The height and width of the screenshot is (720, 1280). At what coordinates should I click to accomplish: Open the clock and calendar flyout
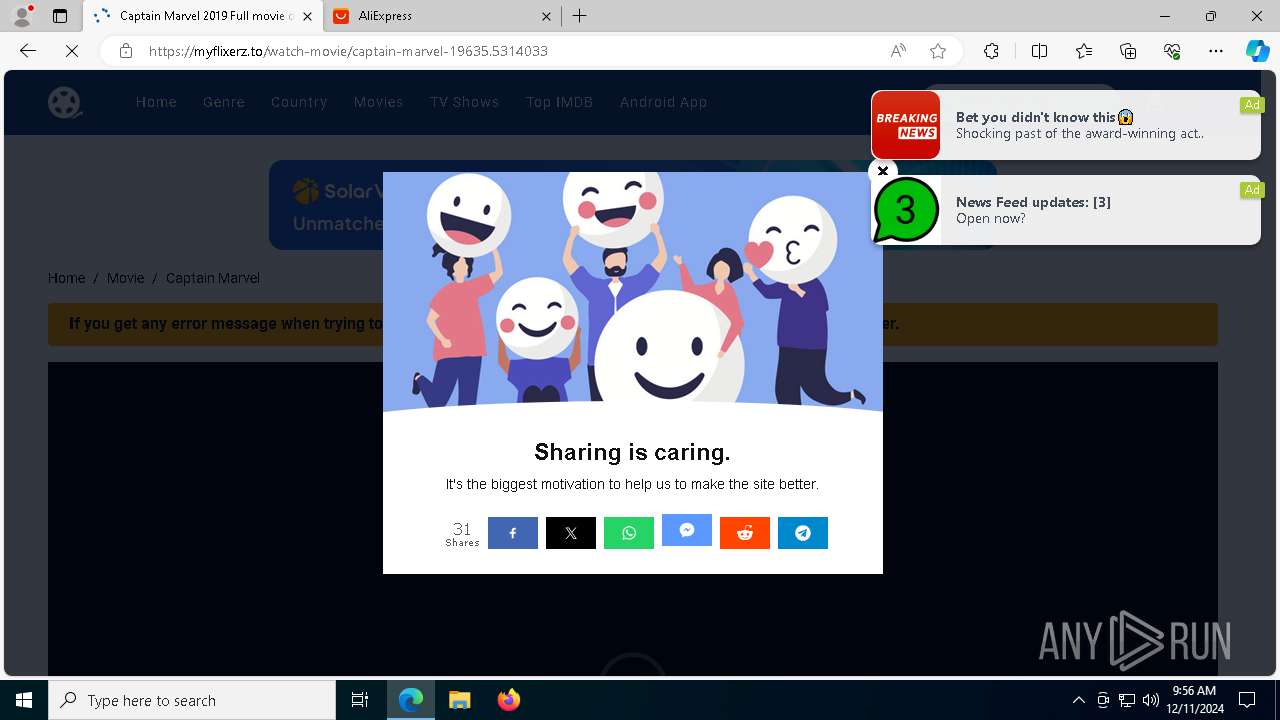pyautogui.click(x=1194, y=700)
